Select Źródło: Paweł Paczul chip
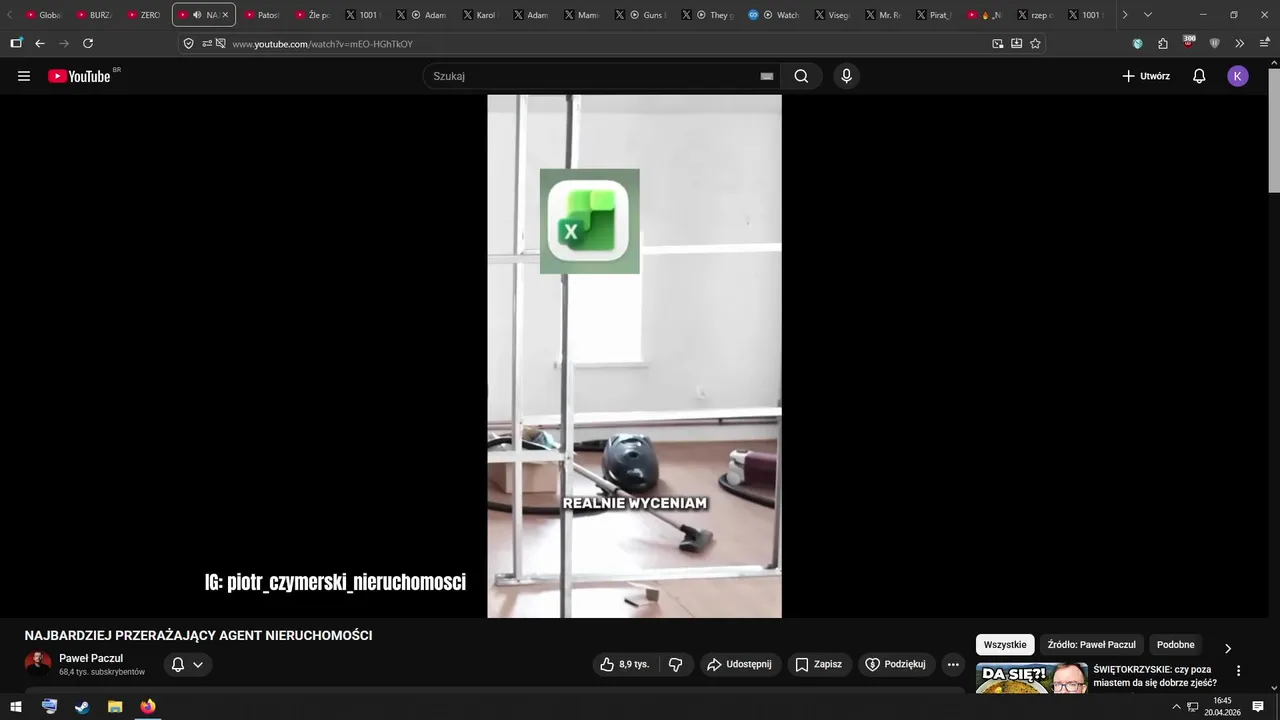 [x=1092, y=645]
